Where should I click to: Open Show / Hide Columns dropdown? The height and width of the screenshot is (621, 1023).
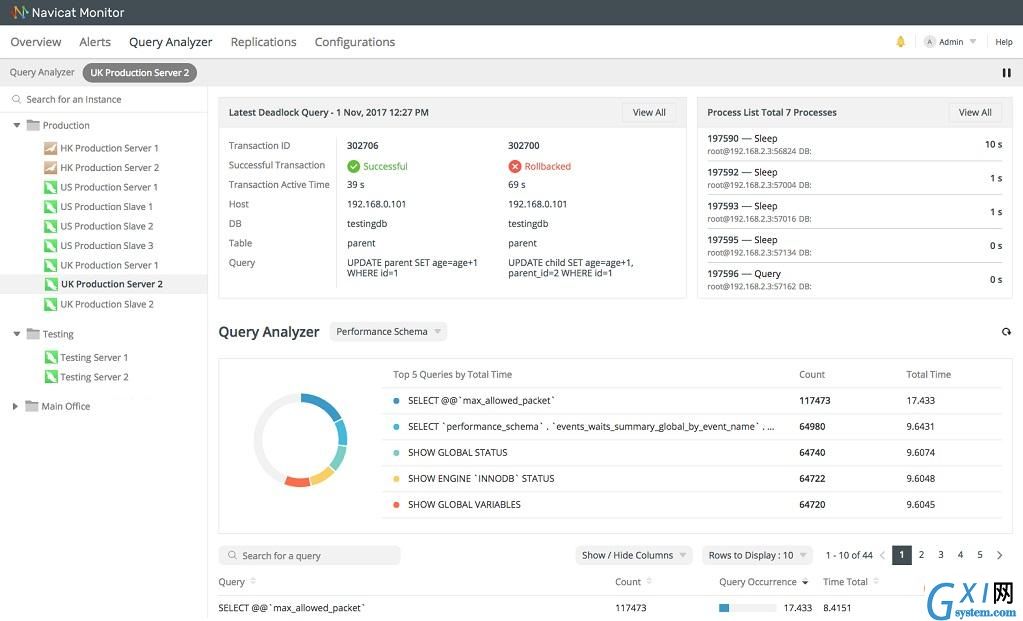[633, 555]
